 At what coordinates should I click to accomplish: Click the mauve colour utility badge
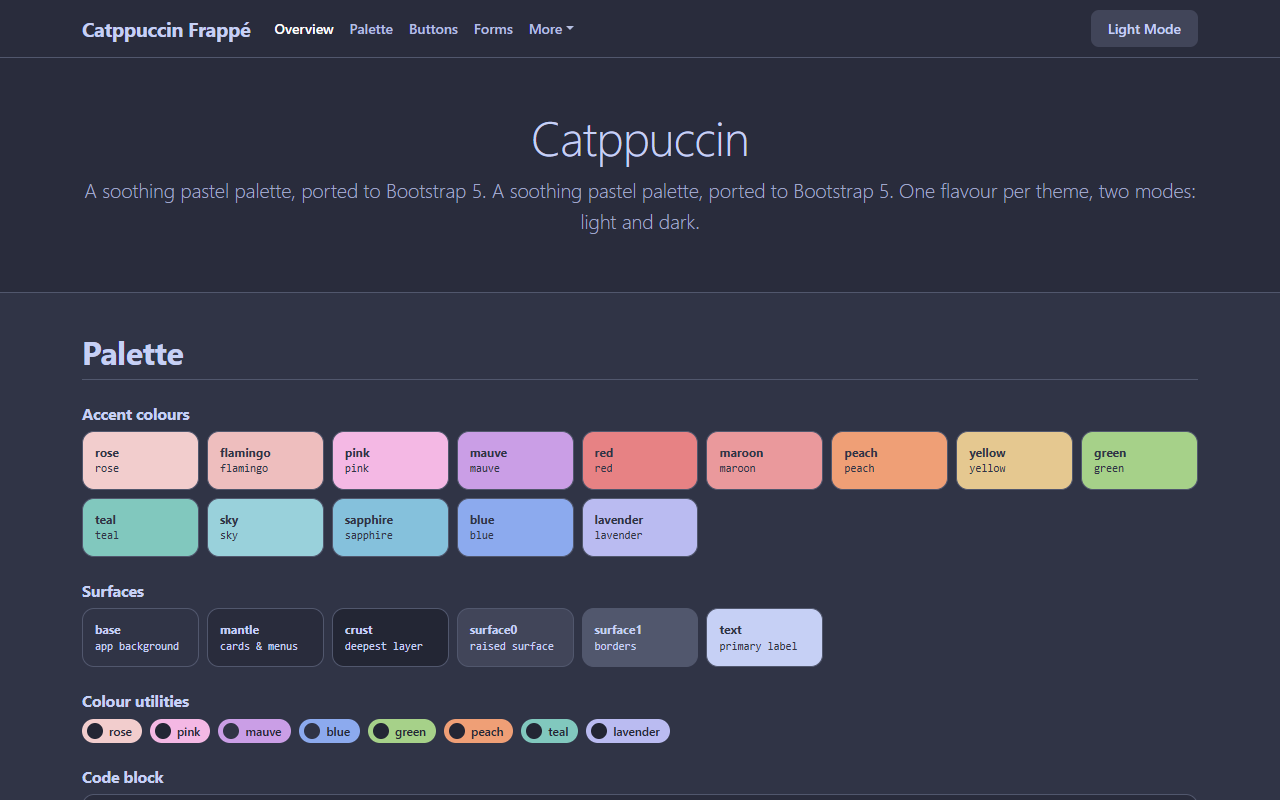point(254,732)
